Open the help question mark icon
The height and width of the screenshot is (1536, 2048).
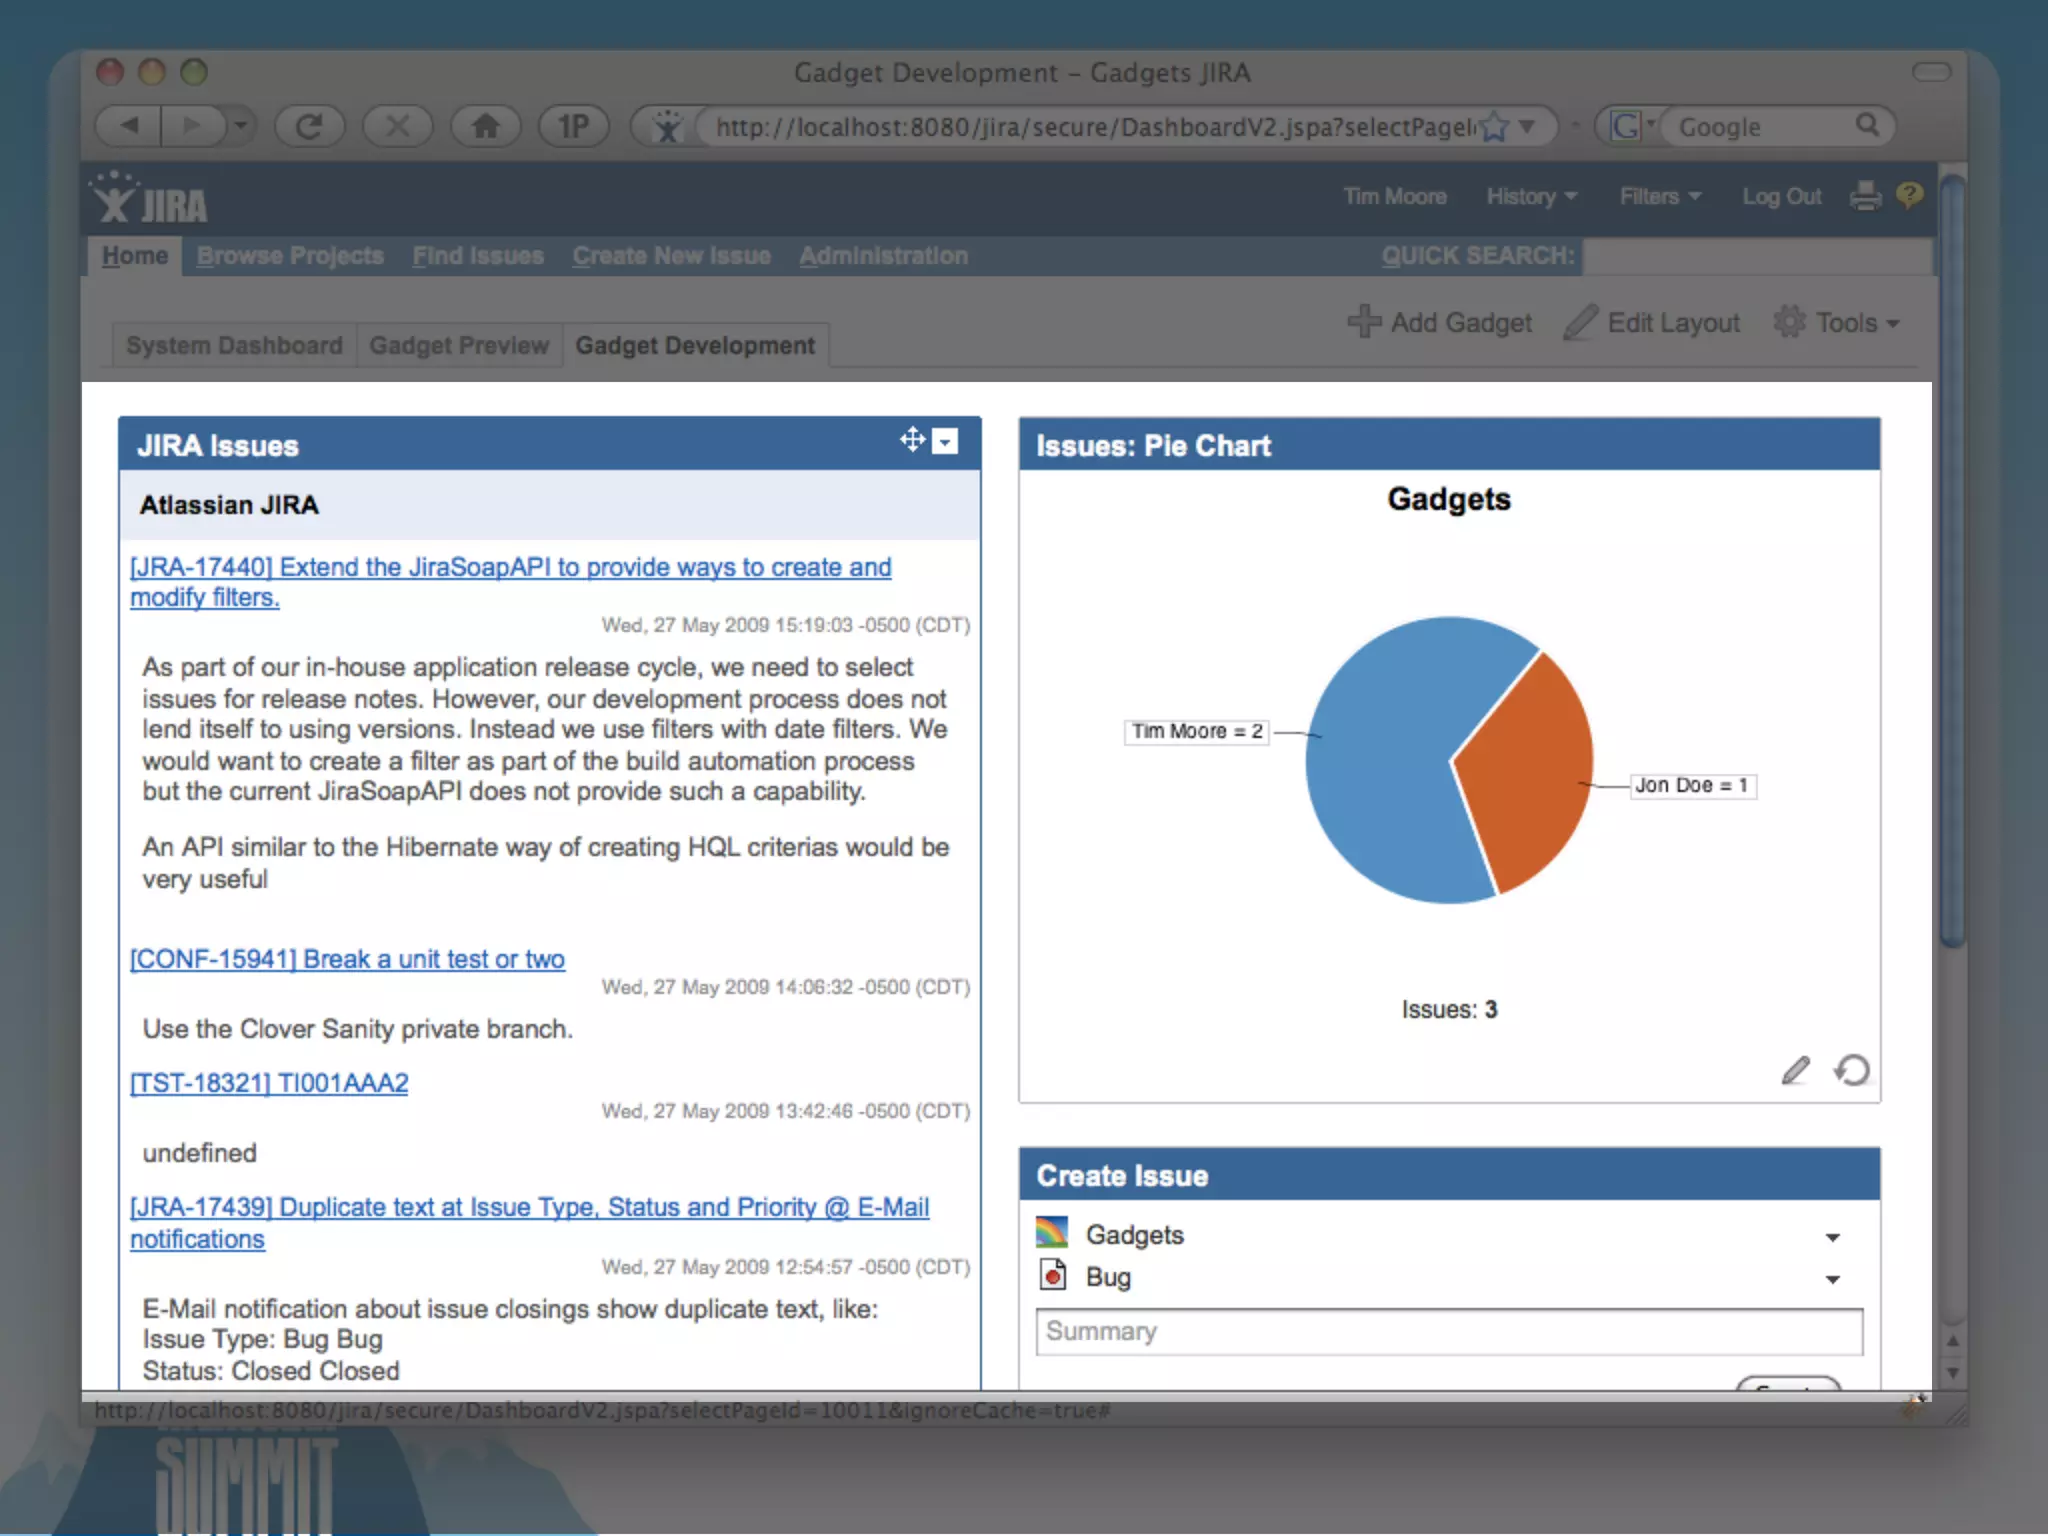(1909, 194)
